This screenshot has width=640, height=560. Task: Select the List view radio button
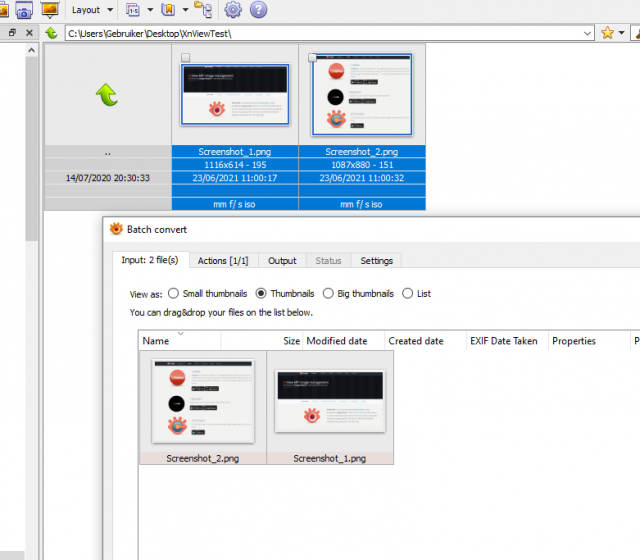[x=407, y=293]
